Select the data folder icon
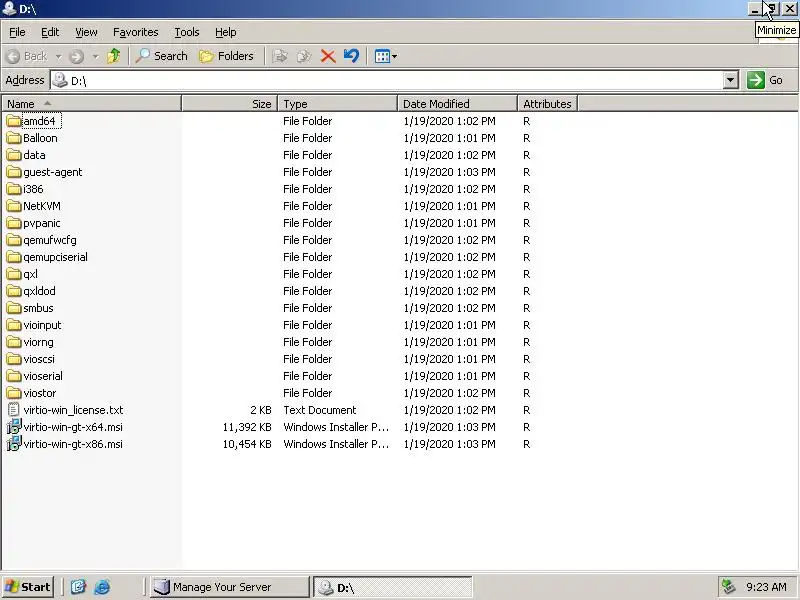 click(14, 155)
